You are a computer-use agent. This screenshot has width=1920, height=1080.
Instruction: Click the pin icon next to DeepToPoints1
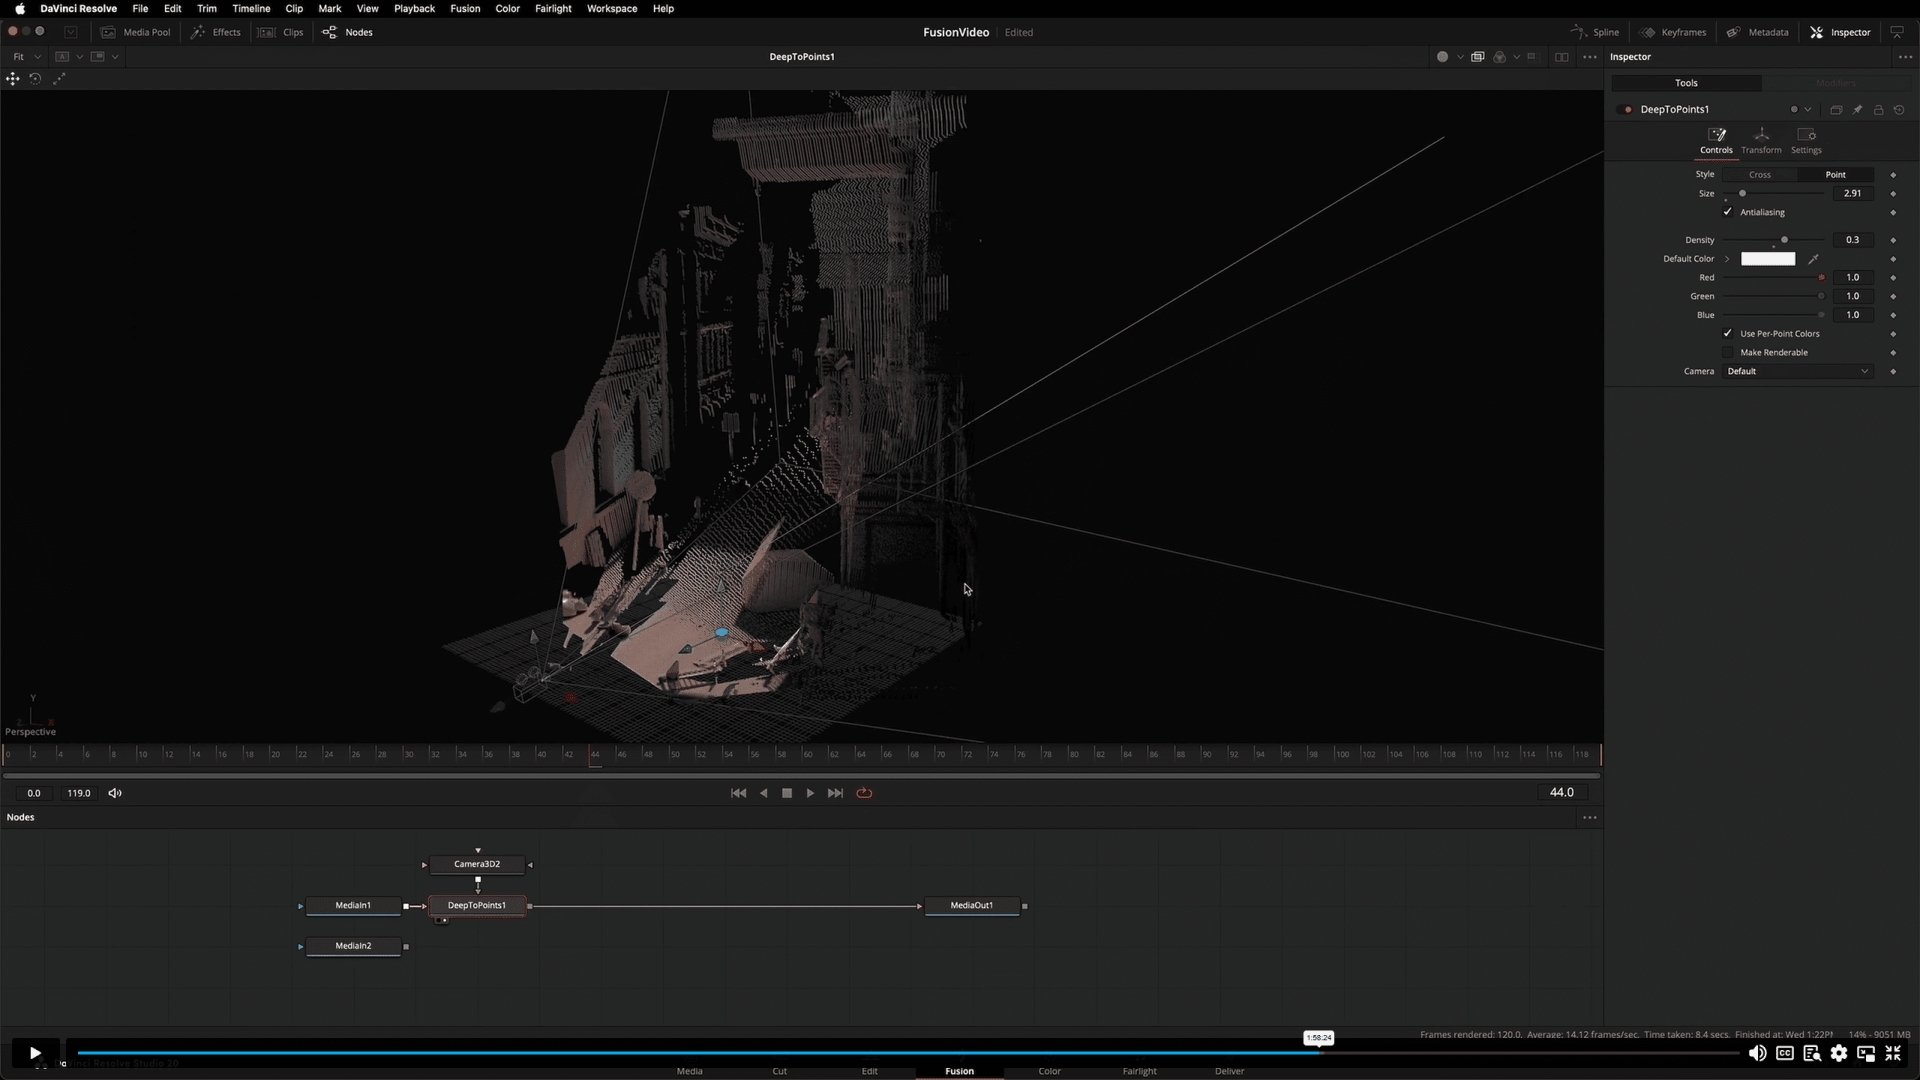pos(1858,109)
